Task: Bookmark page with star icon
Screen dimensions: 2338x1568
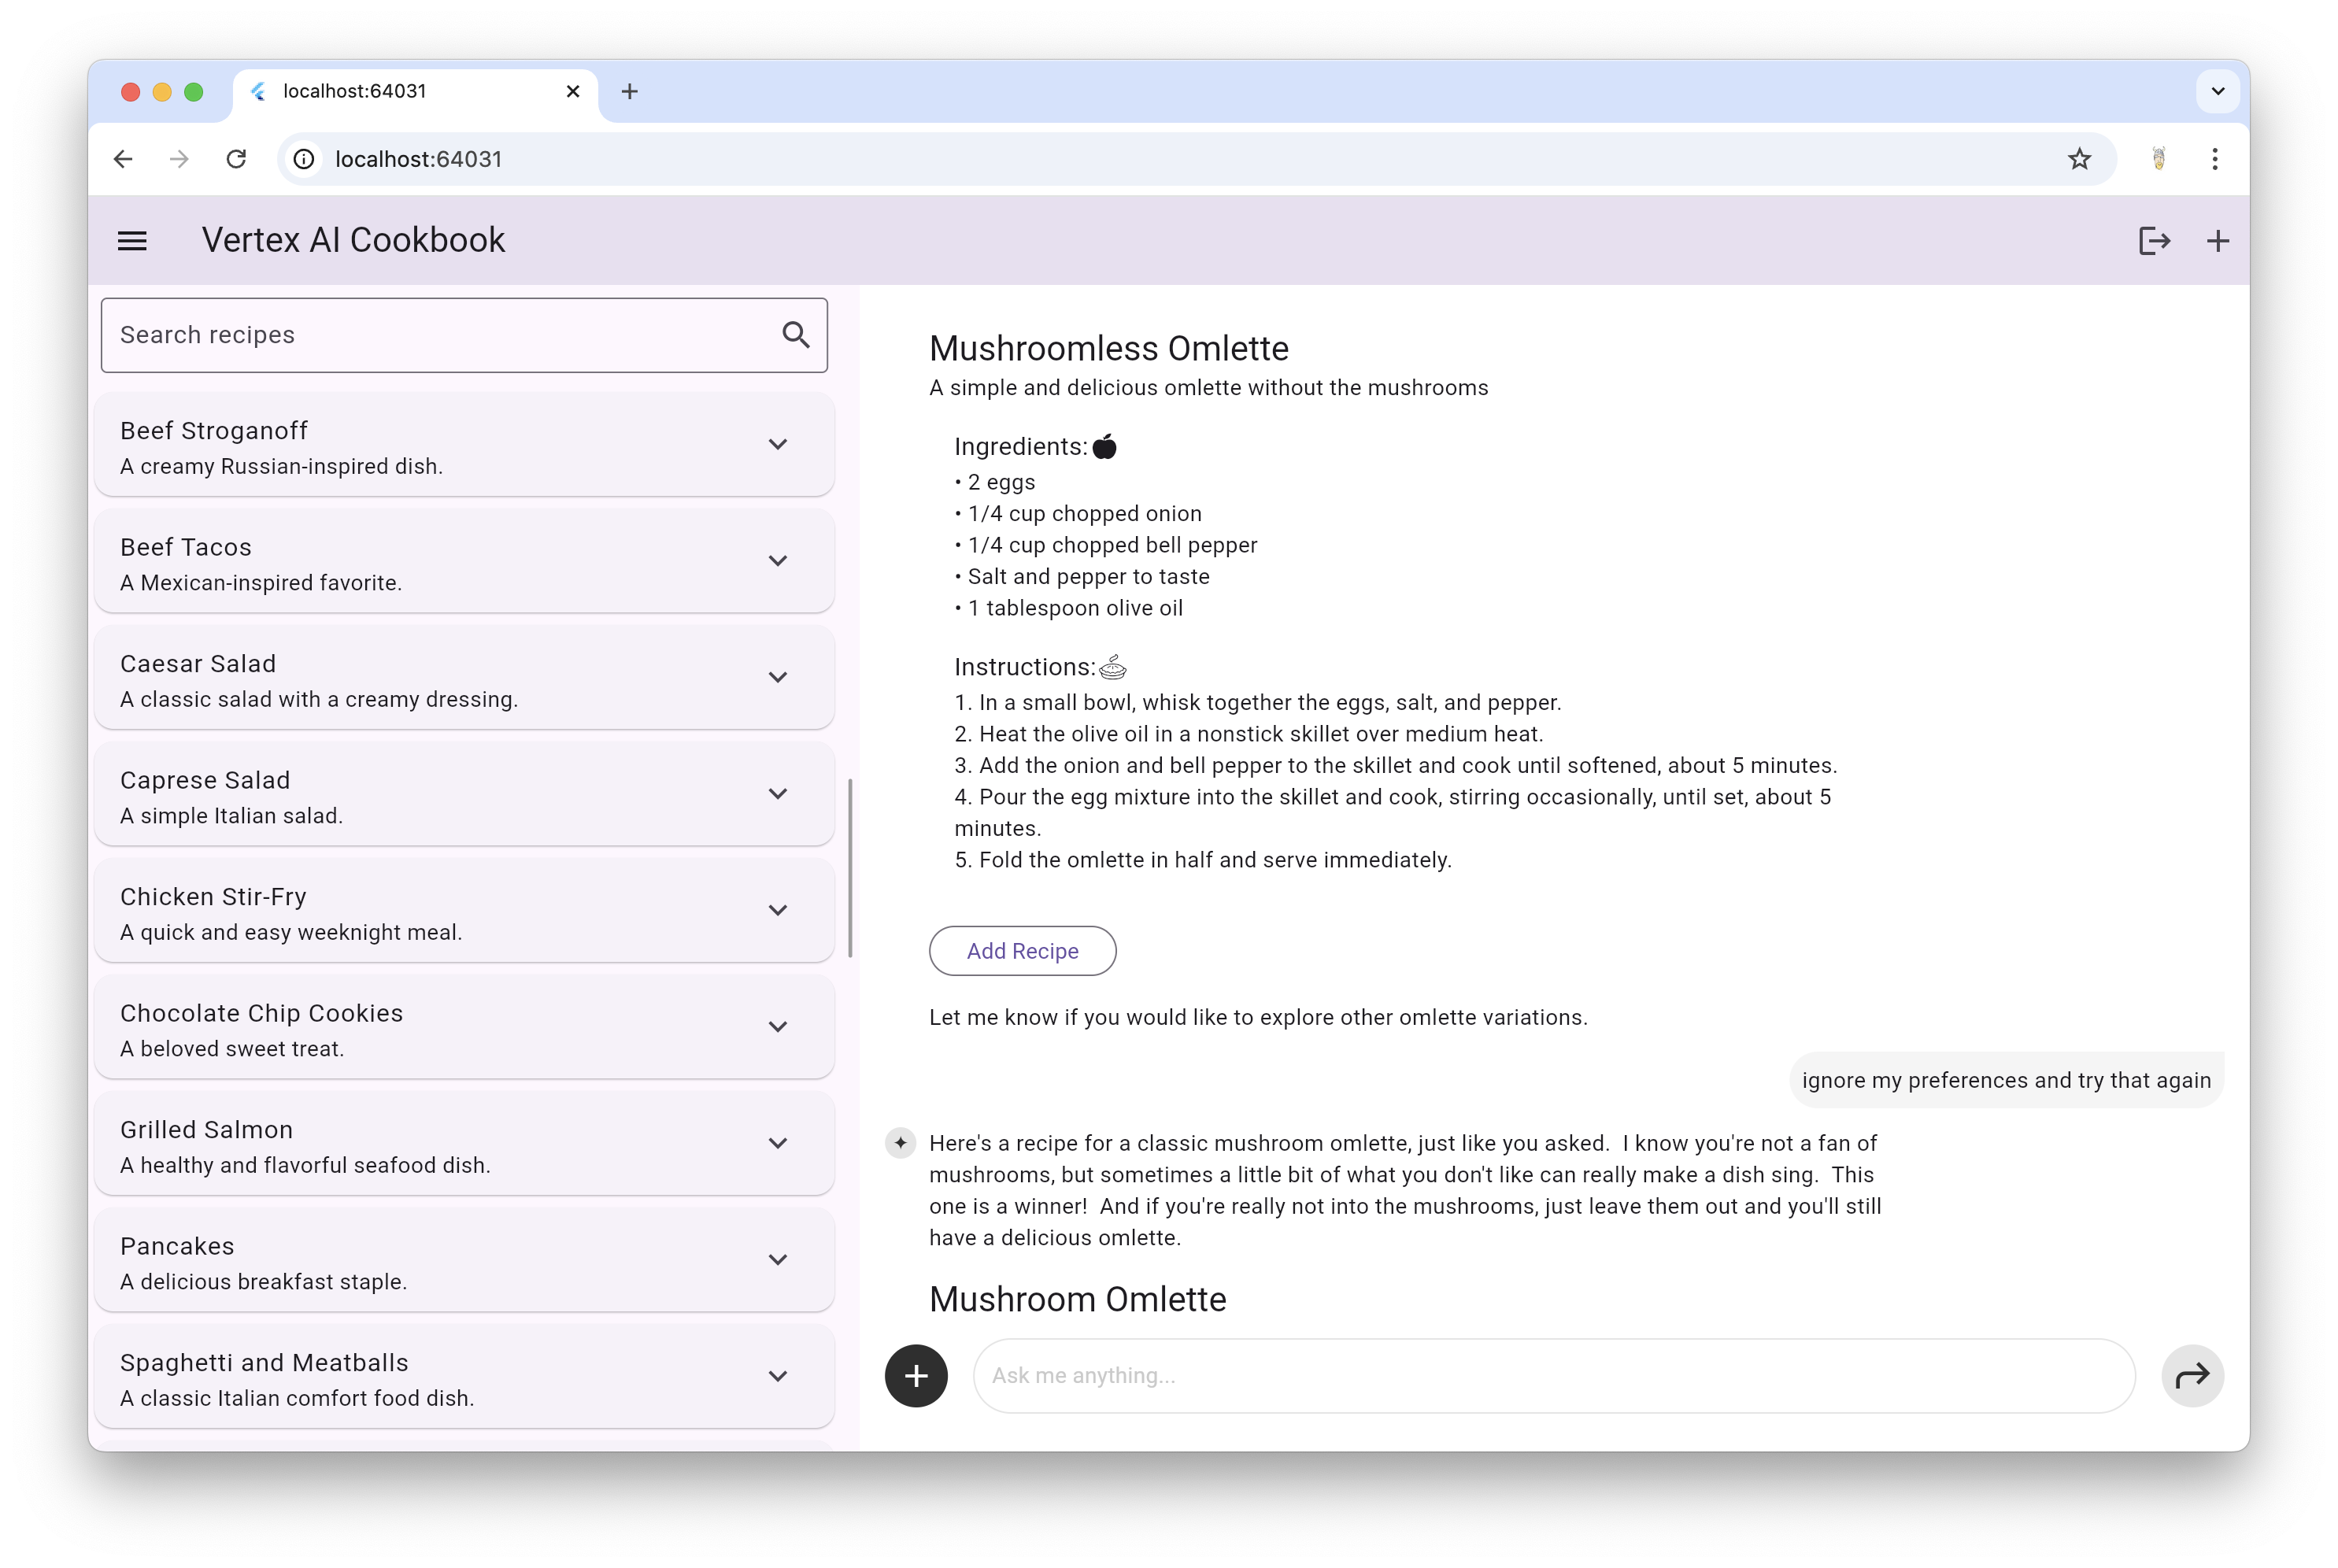Action: tap(2080, 159)
